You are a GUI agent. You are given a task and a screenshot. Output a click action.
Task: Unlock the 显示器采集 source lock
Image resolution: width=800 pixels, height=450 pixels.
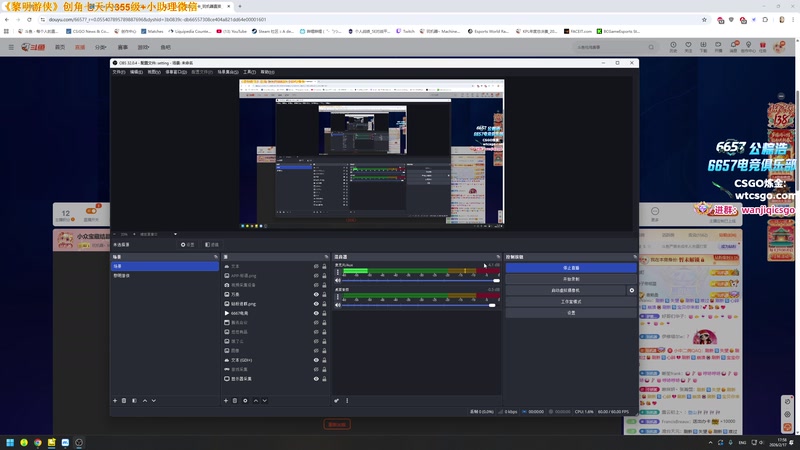pos(324,379)
